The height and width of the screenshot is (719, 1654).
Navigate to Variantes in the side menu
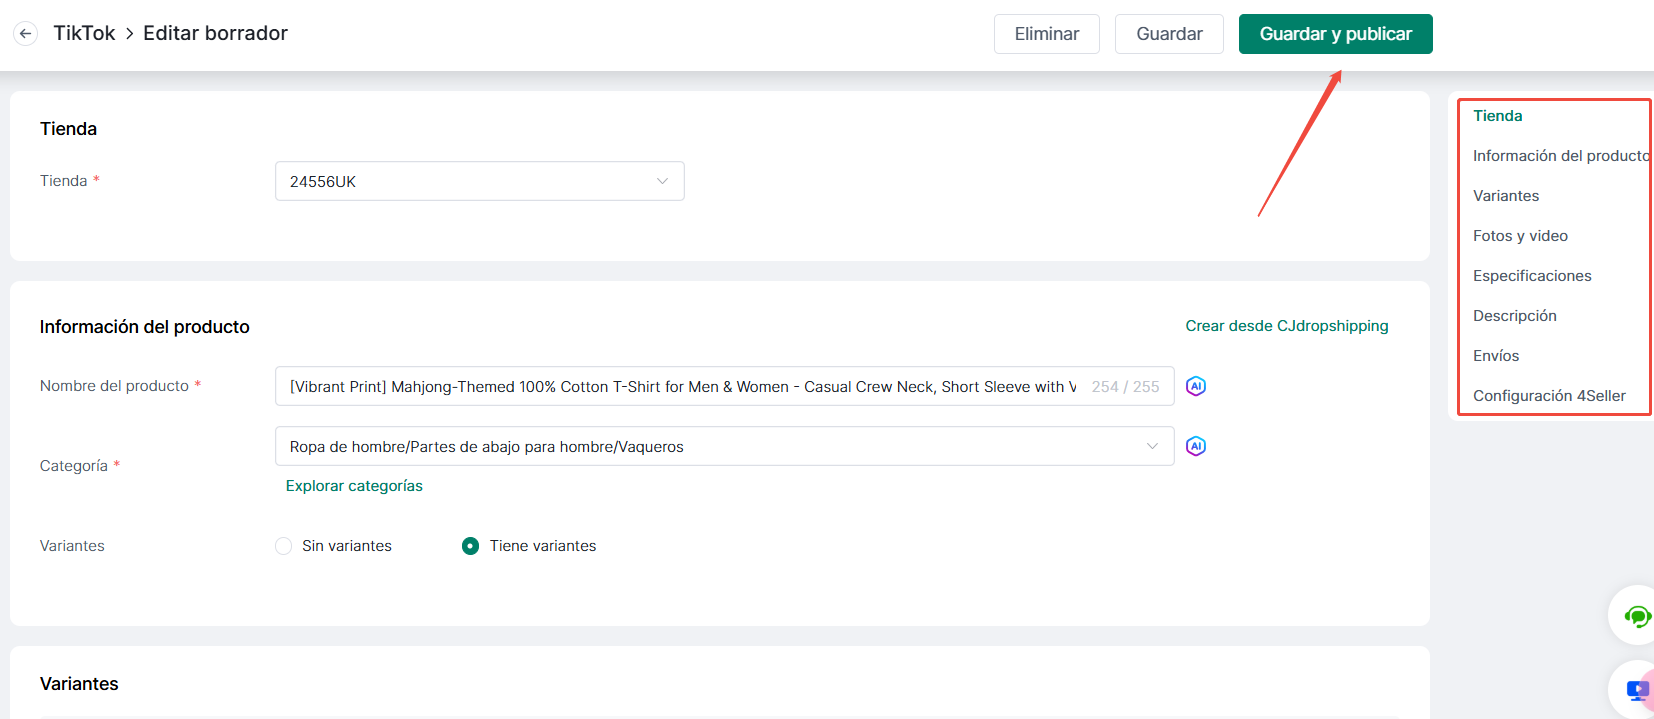(x=1505, y=196)
